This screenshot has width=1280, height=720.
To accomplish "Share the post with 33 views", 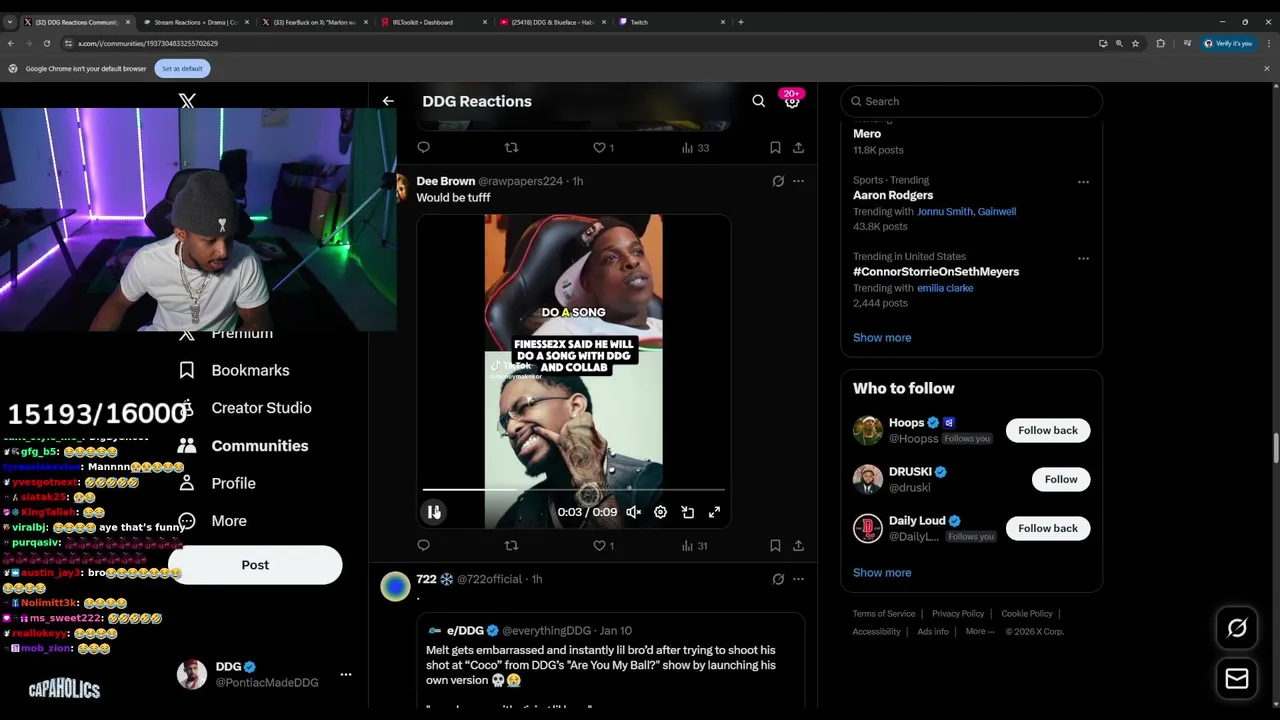I will [x=798, y=147].
